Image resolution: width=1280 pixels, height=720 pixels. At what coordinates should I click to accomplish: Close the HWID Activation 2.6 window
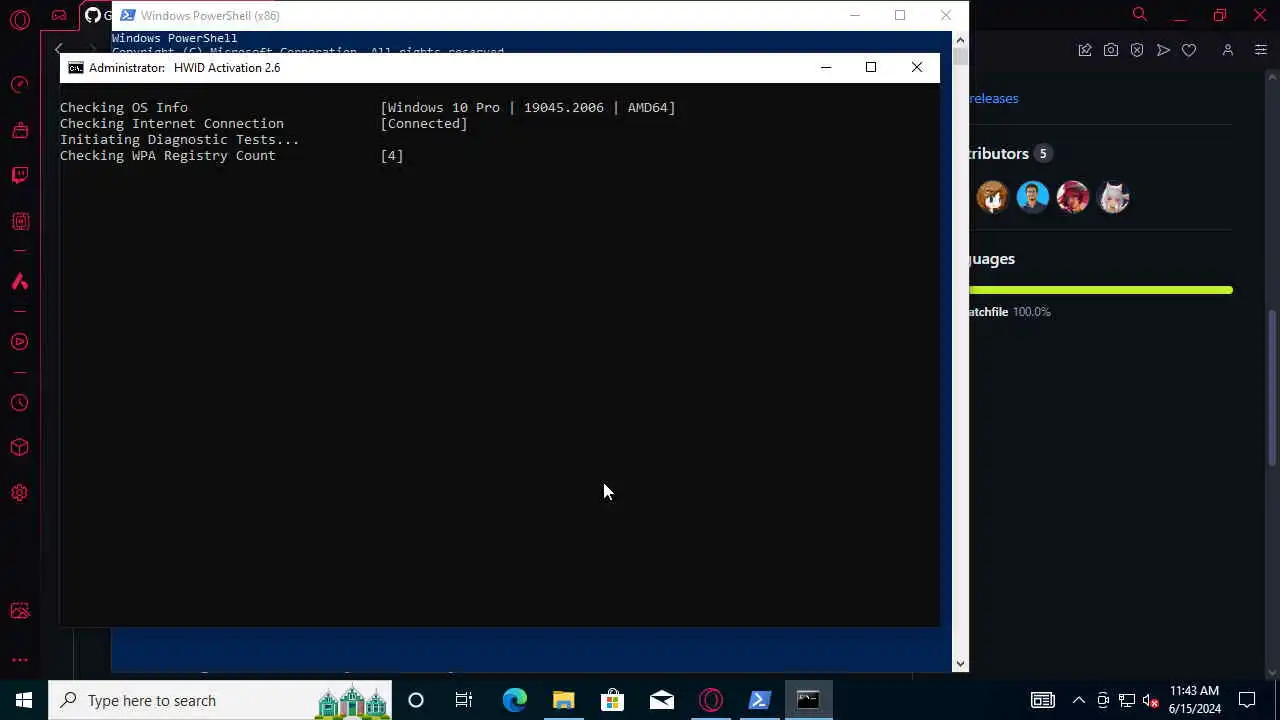click(916, 67)
